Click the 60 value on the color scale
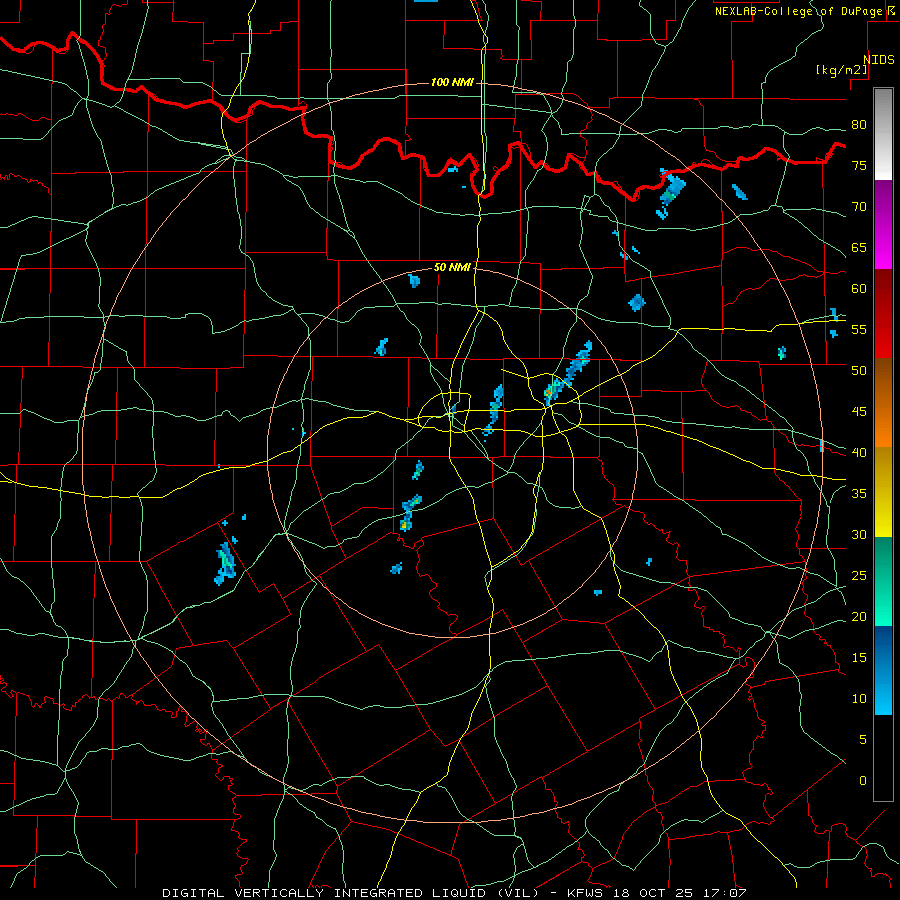Image resolution: width=900 pixels, height=900 pixels. [859, 288]
